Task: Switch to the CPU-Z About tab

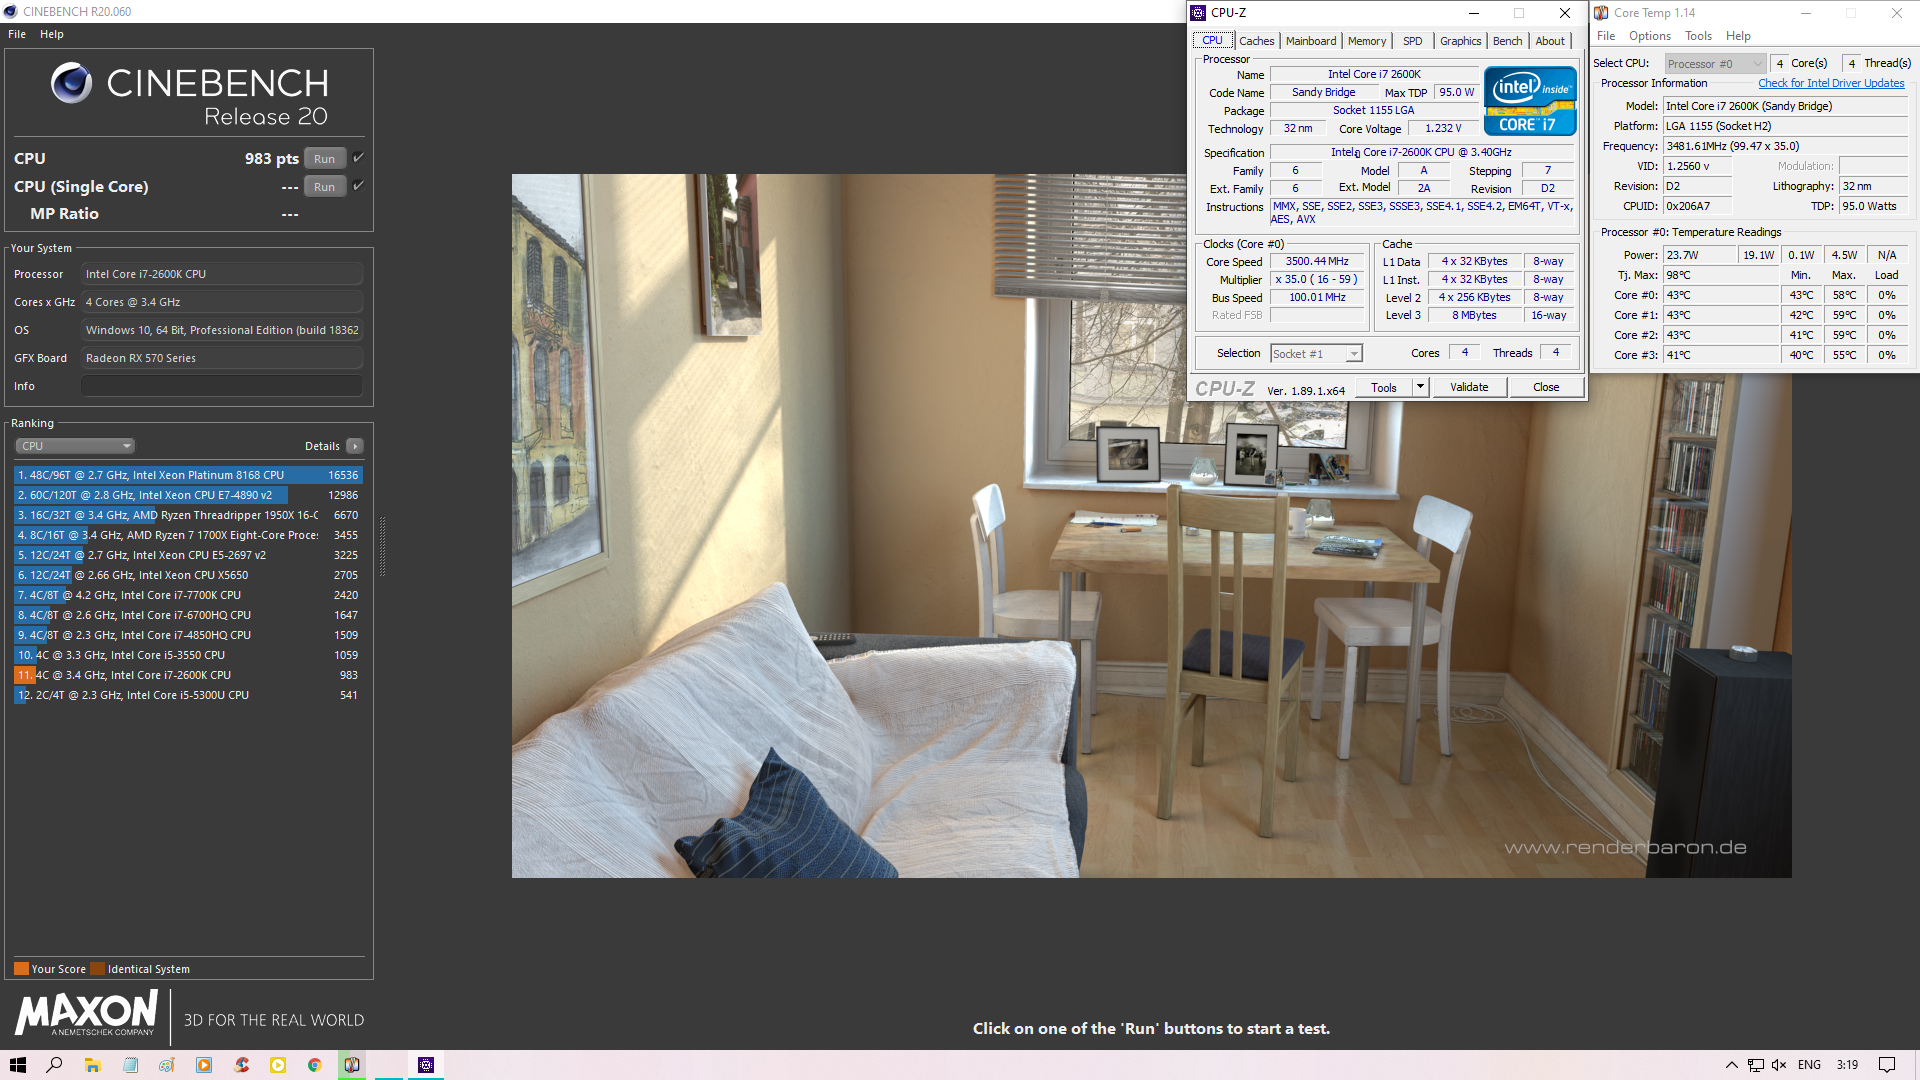Action: [x=1550, y=41]
